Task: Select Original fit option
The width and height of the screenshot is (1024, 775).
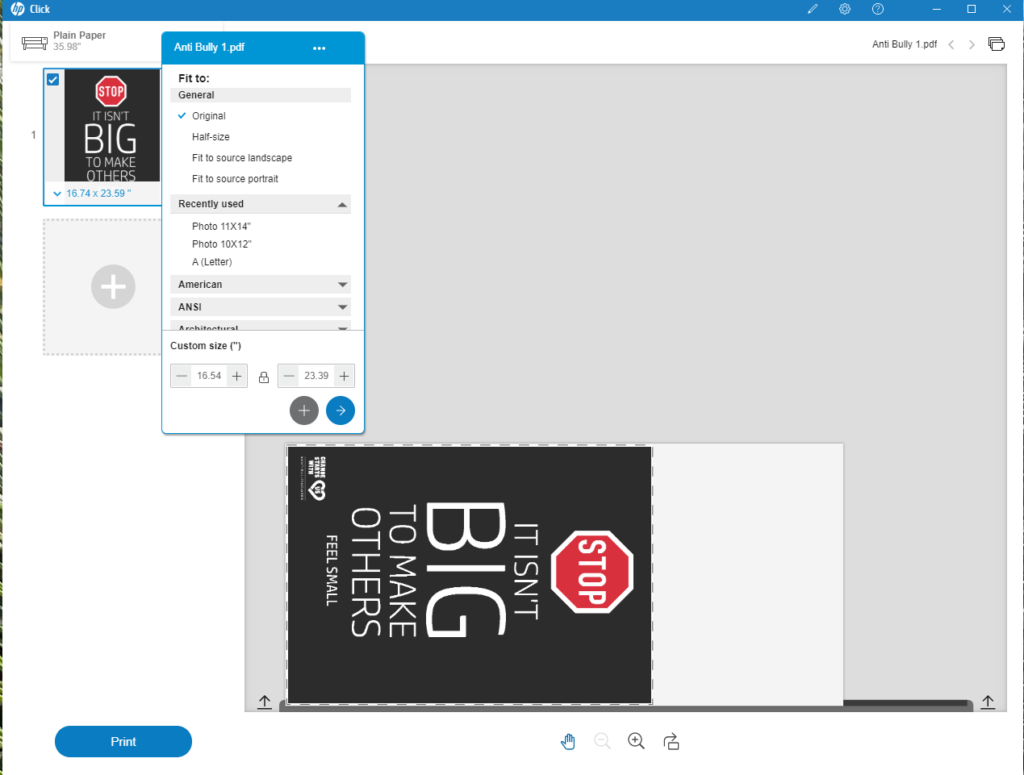Action: coord(208,116)
